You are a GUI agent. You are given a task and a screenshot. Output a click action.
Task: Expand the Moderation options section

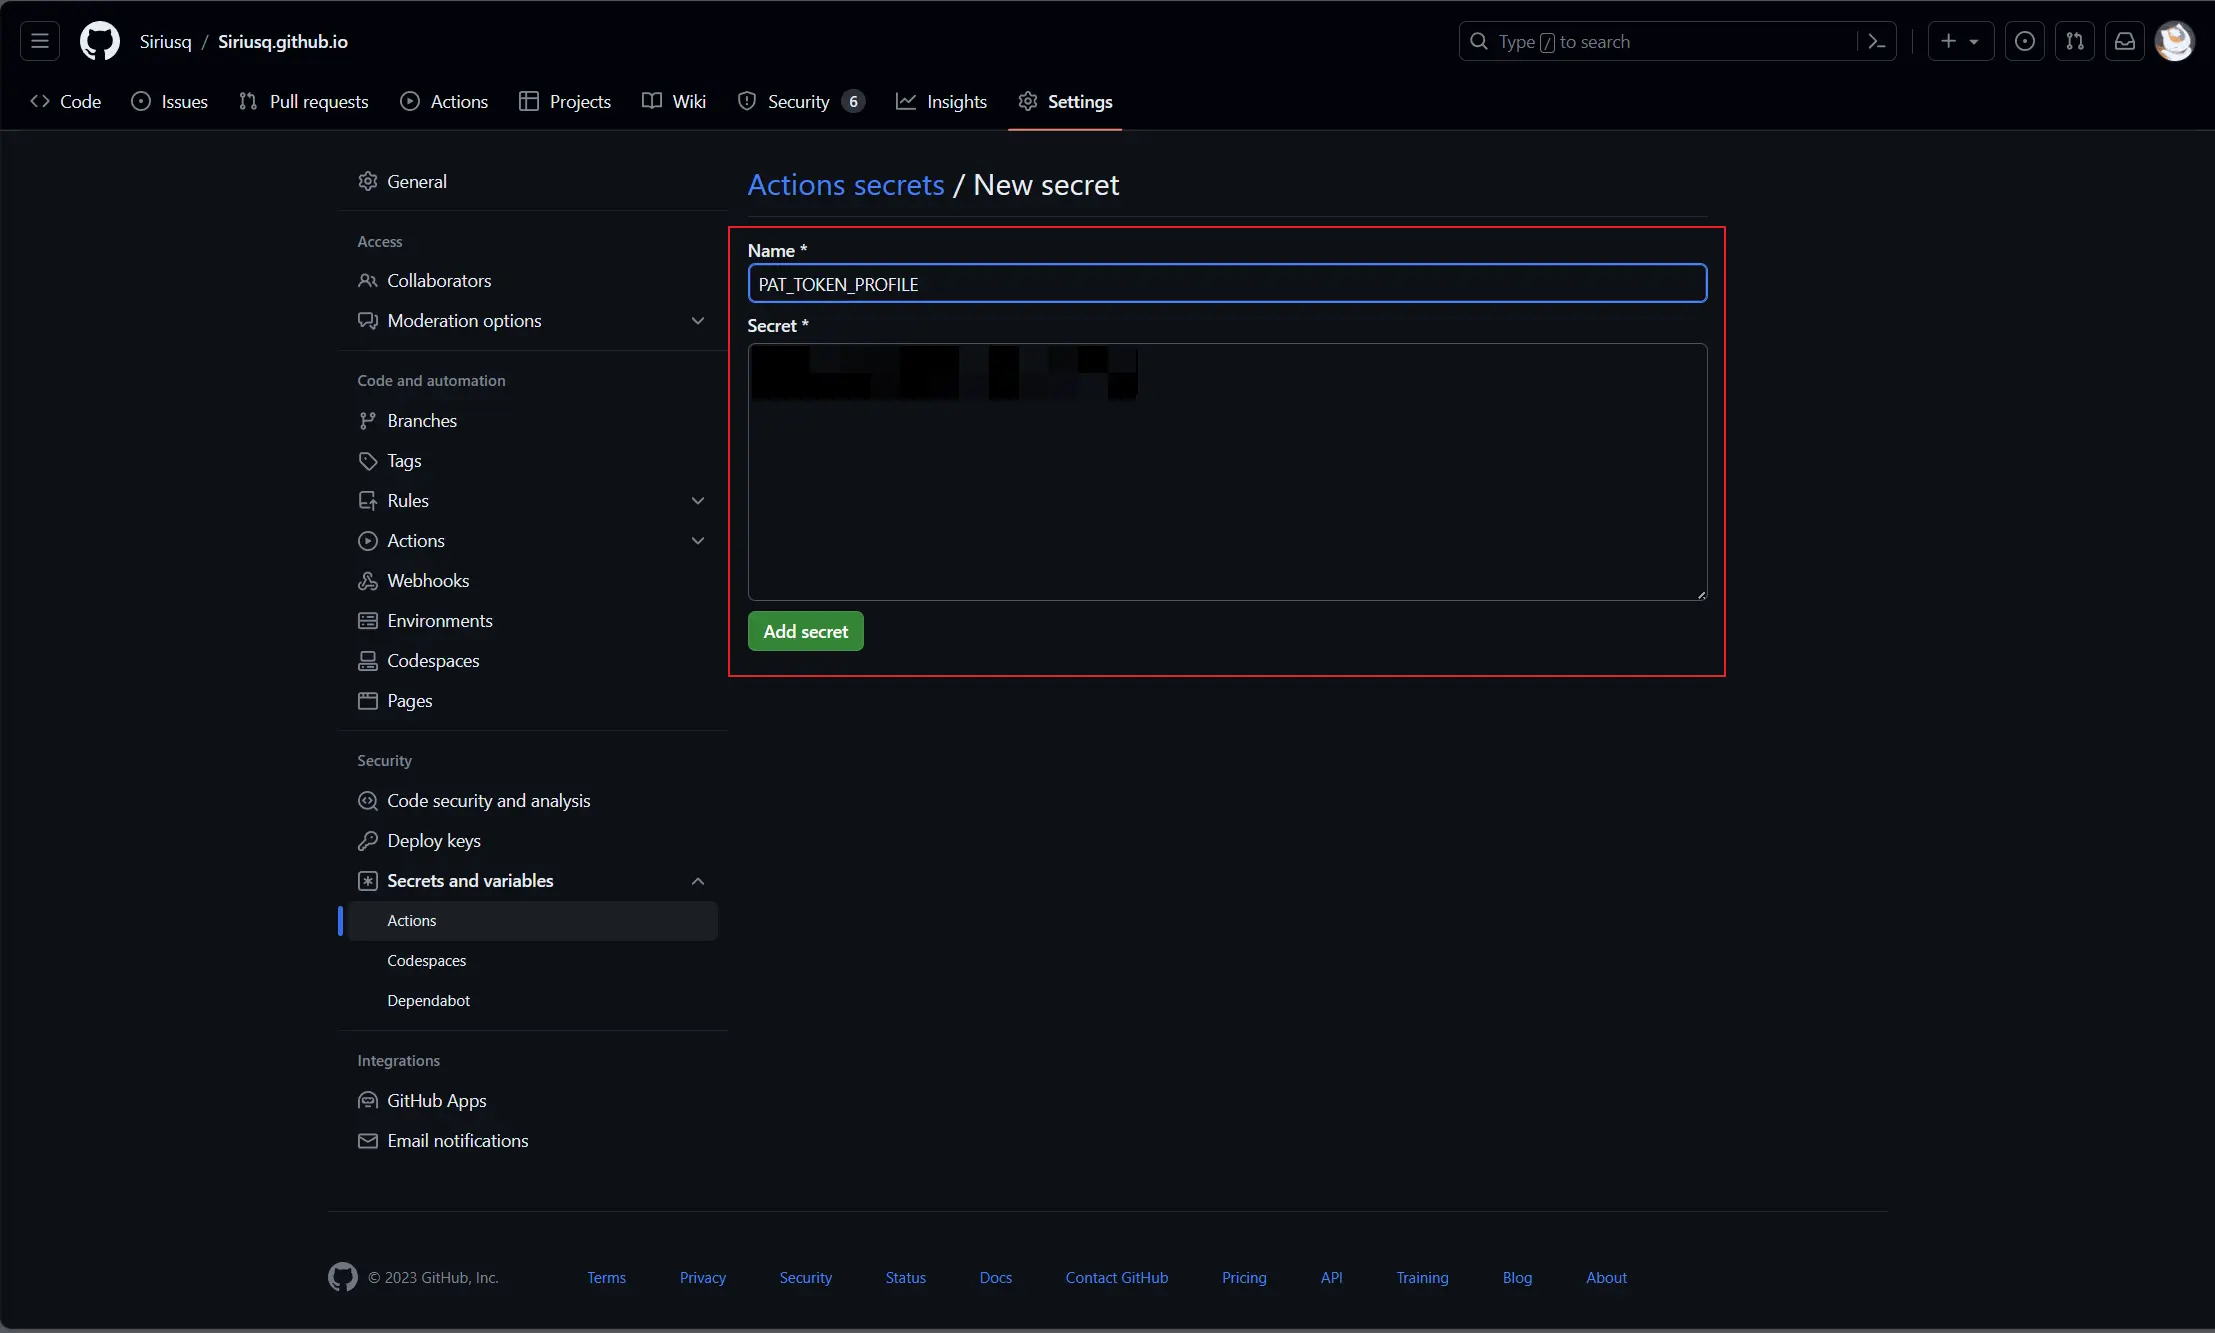point(698,321)
